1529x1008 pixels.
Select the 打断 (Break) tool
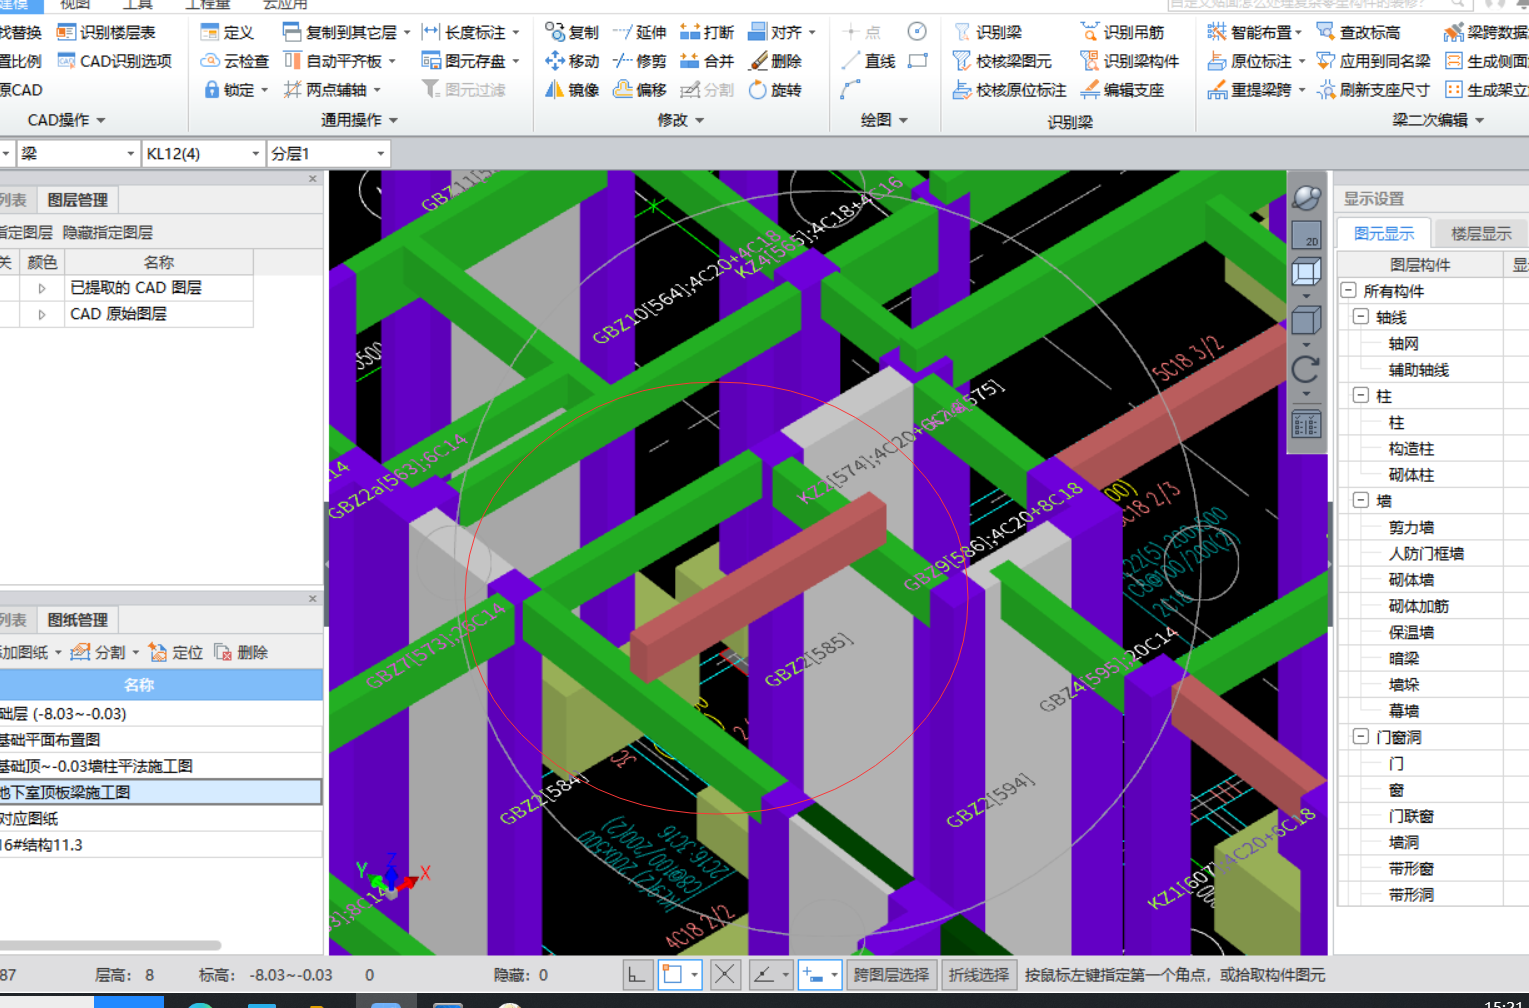706,32
